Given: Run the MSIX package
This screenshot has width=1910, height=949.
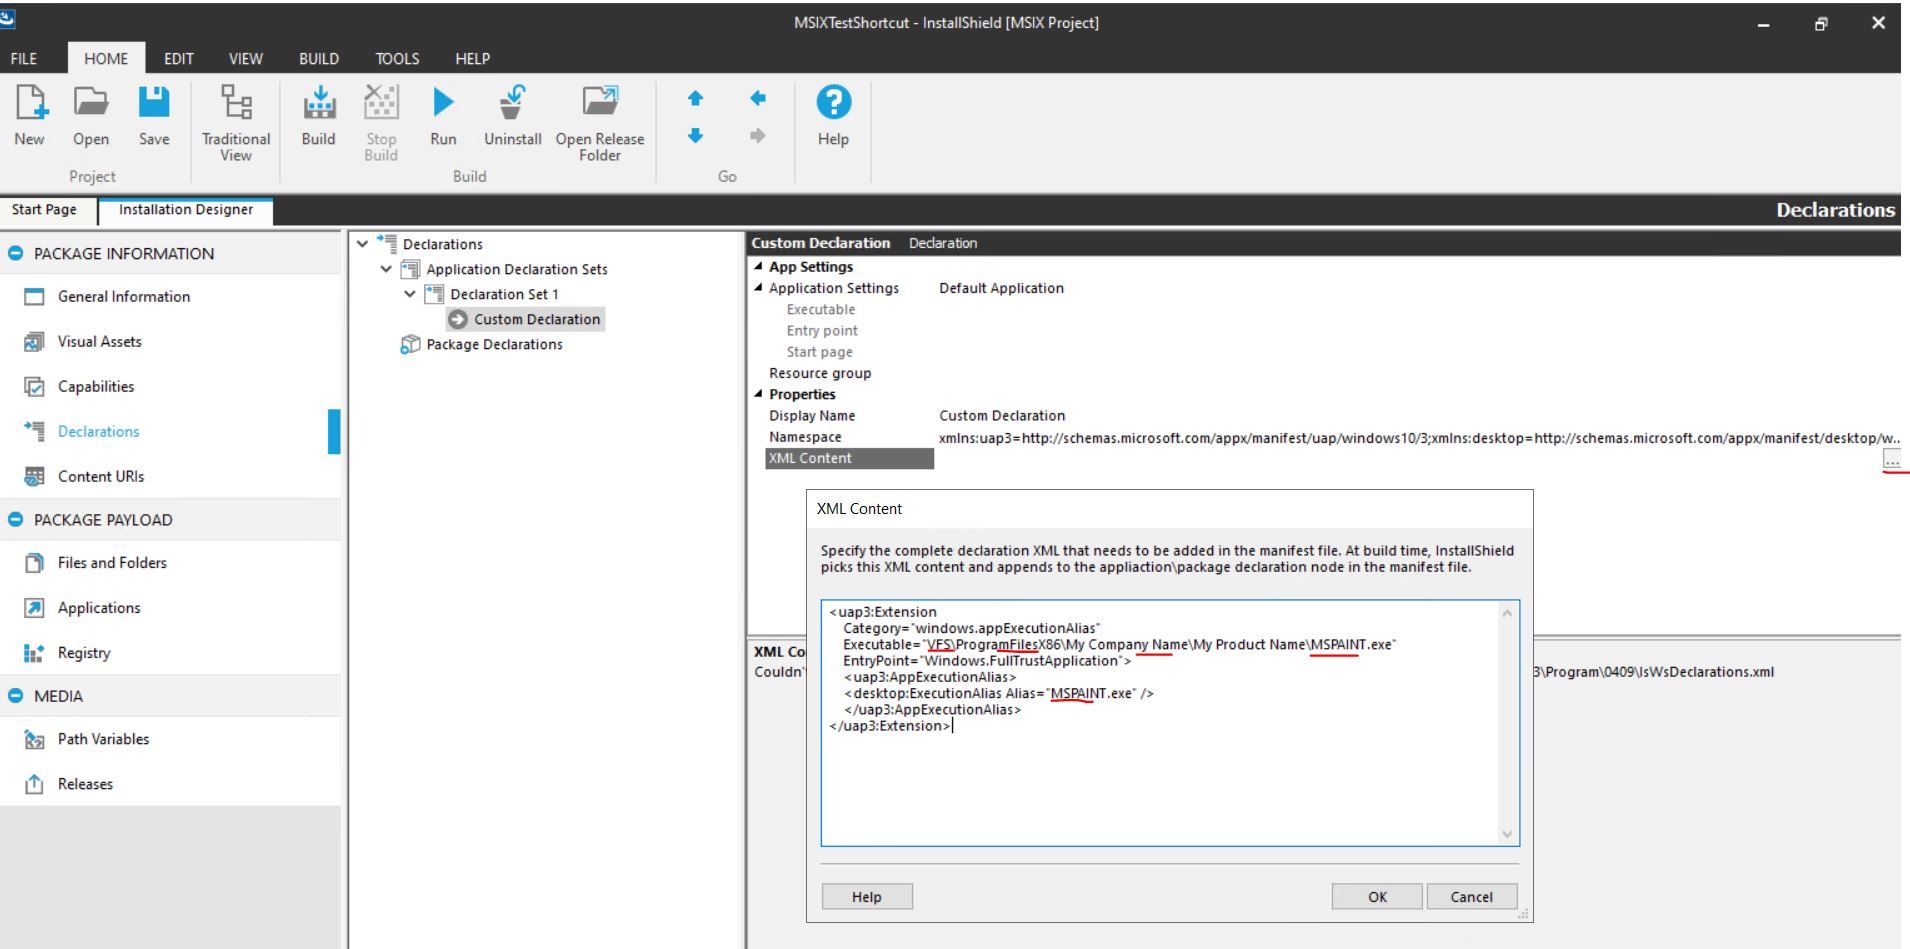Looking at the screenshot, I should 442,120.
